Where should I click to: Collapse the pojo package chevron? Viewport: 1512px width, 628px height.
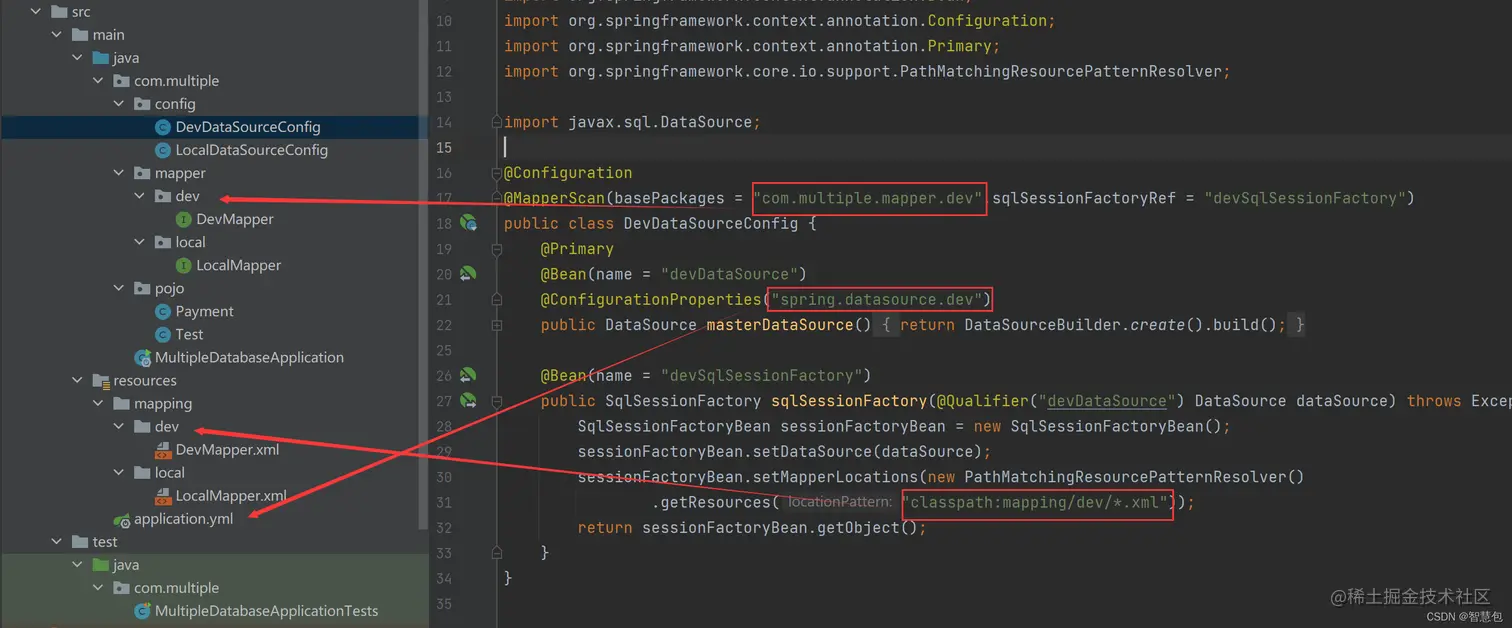[x=119, y=288]
